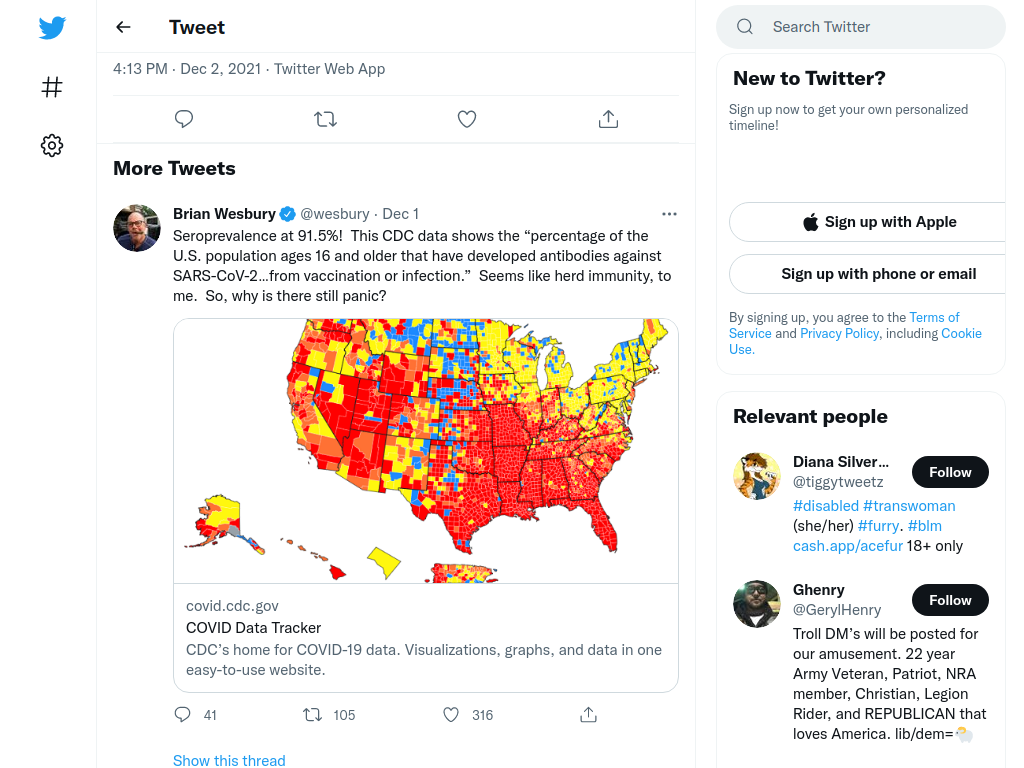Image resolution: width=1024 pixels, height=768 pixels.
Task: Reply to the main tweet
Action: (184, 119)
